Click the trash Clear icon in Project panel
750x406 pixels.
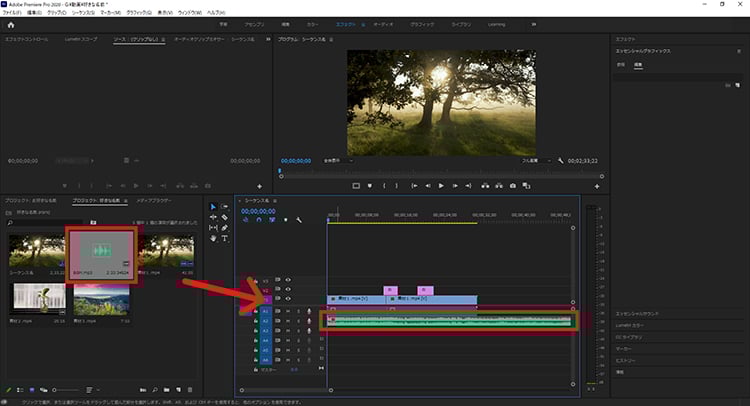tap(190, 390)
